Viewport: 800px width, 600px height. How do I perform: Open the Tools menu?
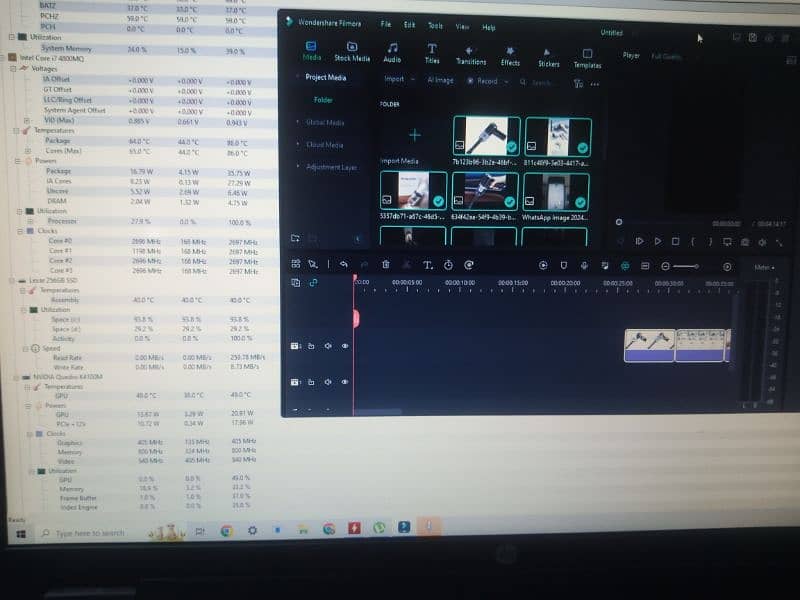point(435,25)
